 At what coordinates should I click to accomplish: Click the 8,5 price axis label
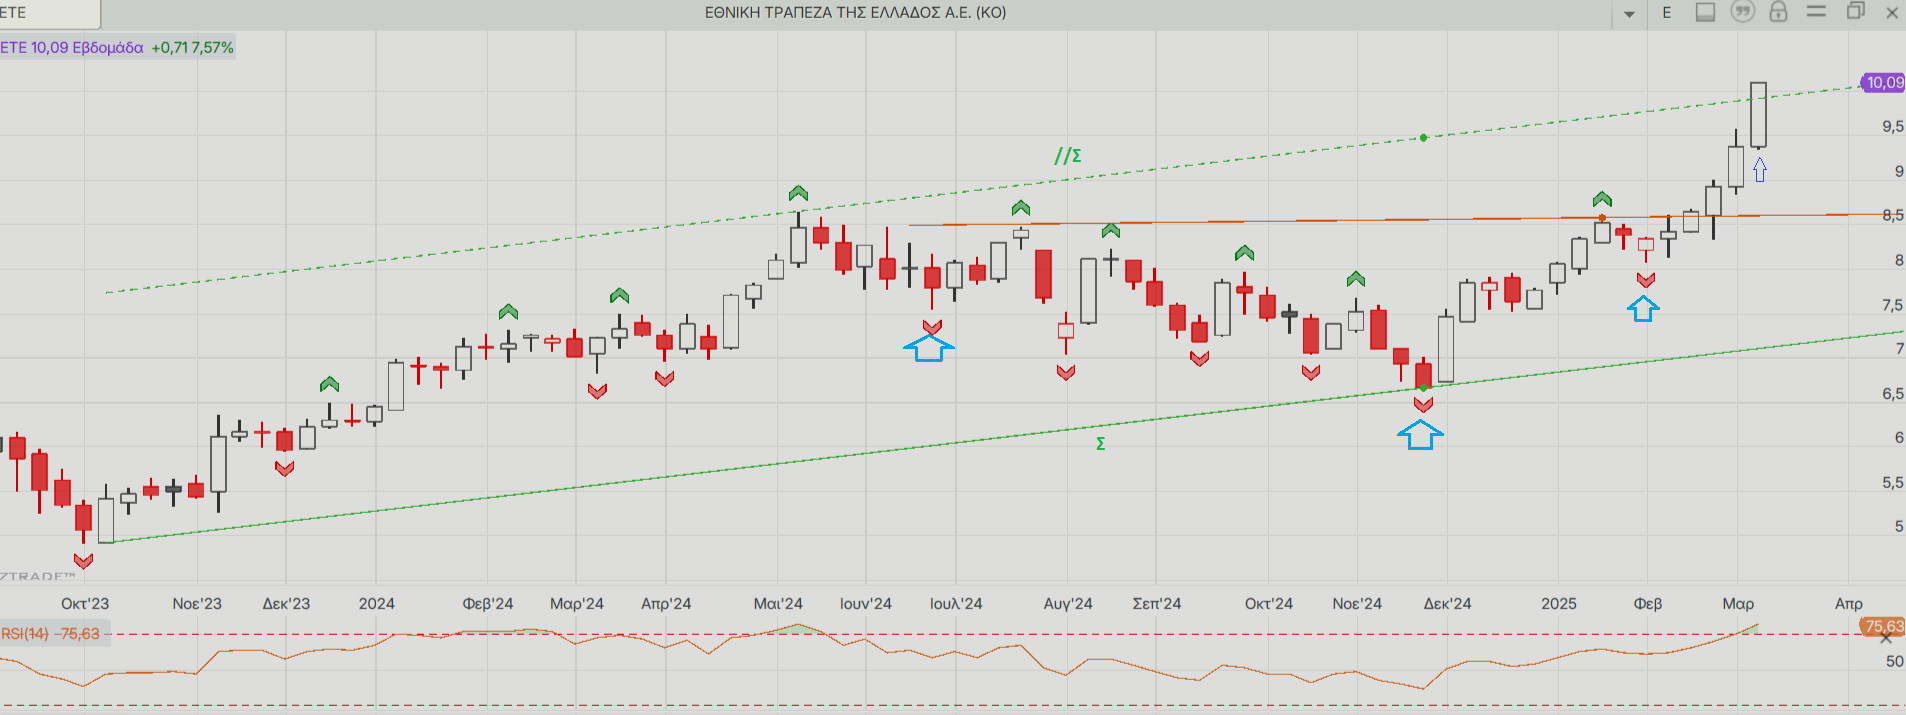pyautogui.click(x=1893, y=216)
